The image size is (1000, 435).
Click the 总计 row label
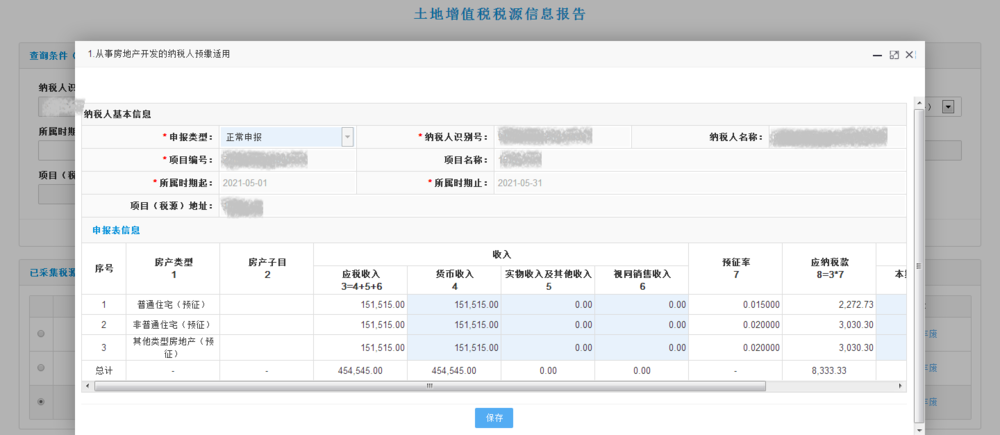(103, 371)
